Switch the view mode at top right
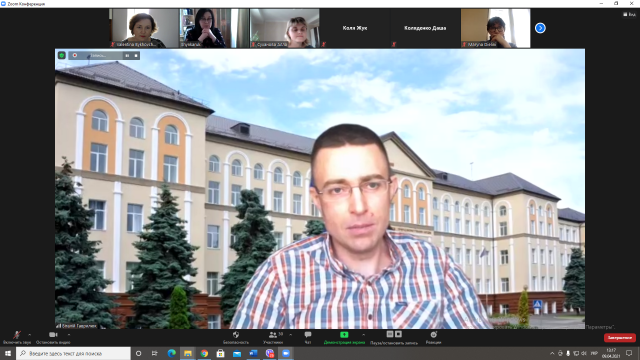 click(629, 14)
